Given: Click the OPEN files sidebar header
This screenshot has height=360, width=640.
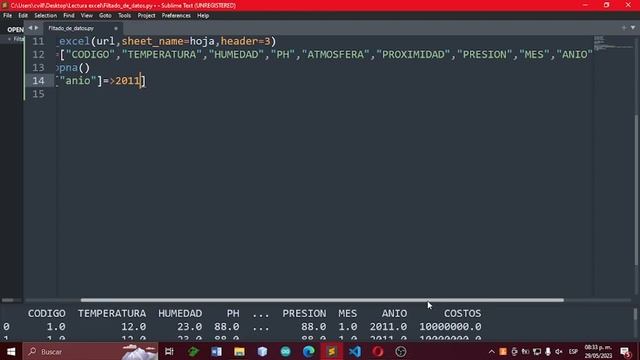Looking at the screenshot, I should [x=15, y=29].
